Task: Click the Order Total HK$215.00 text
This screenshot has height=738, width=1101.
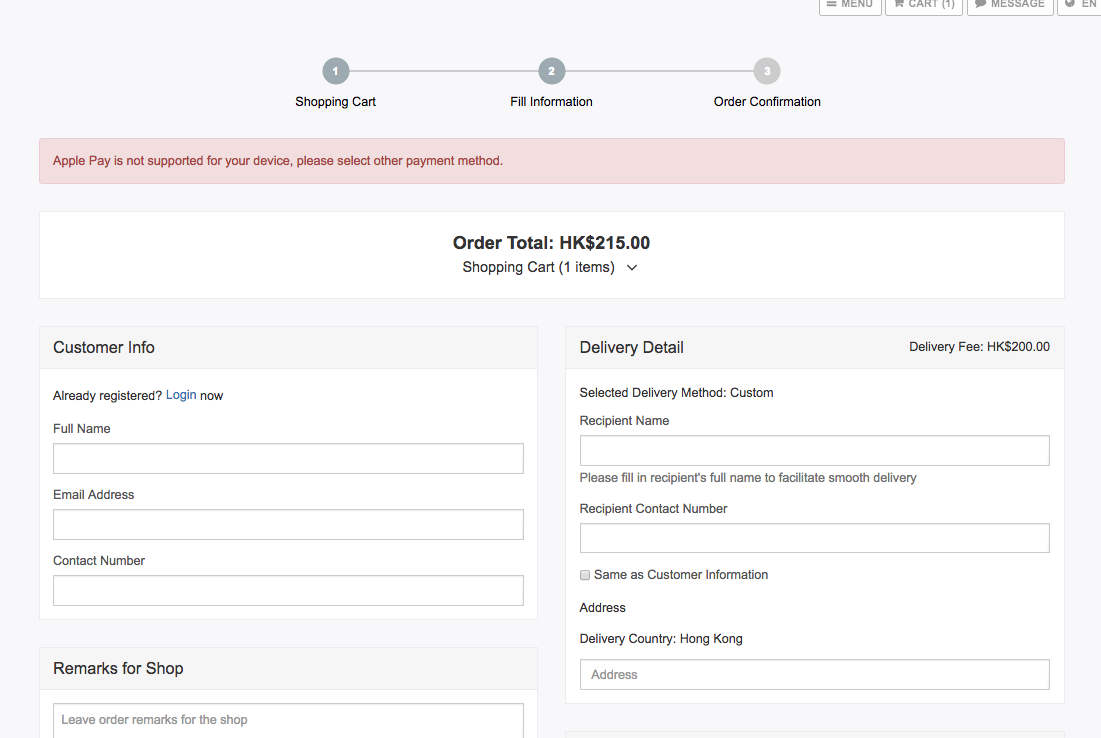Action: (x=551, y=243)
